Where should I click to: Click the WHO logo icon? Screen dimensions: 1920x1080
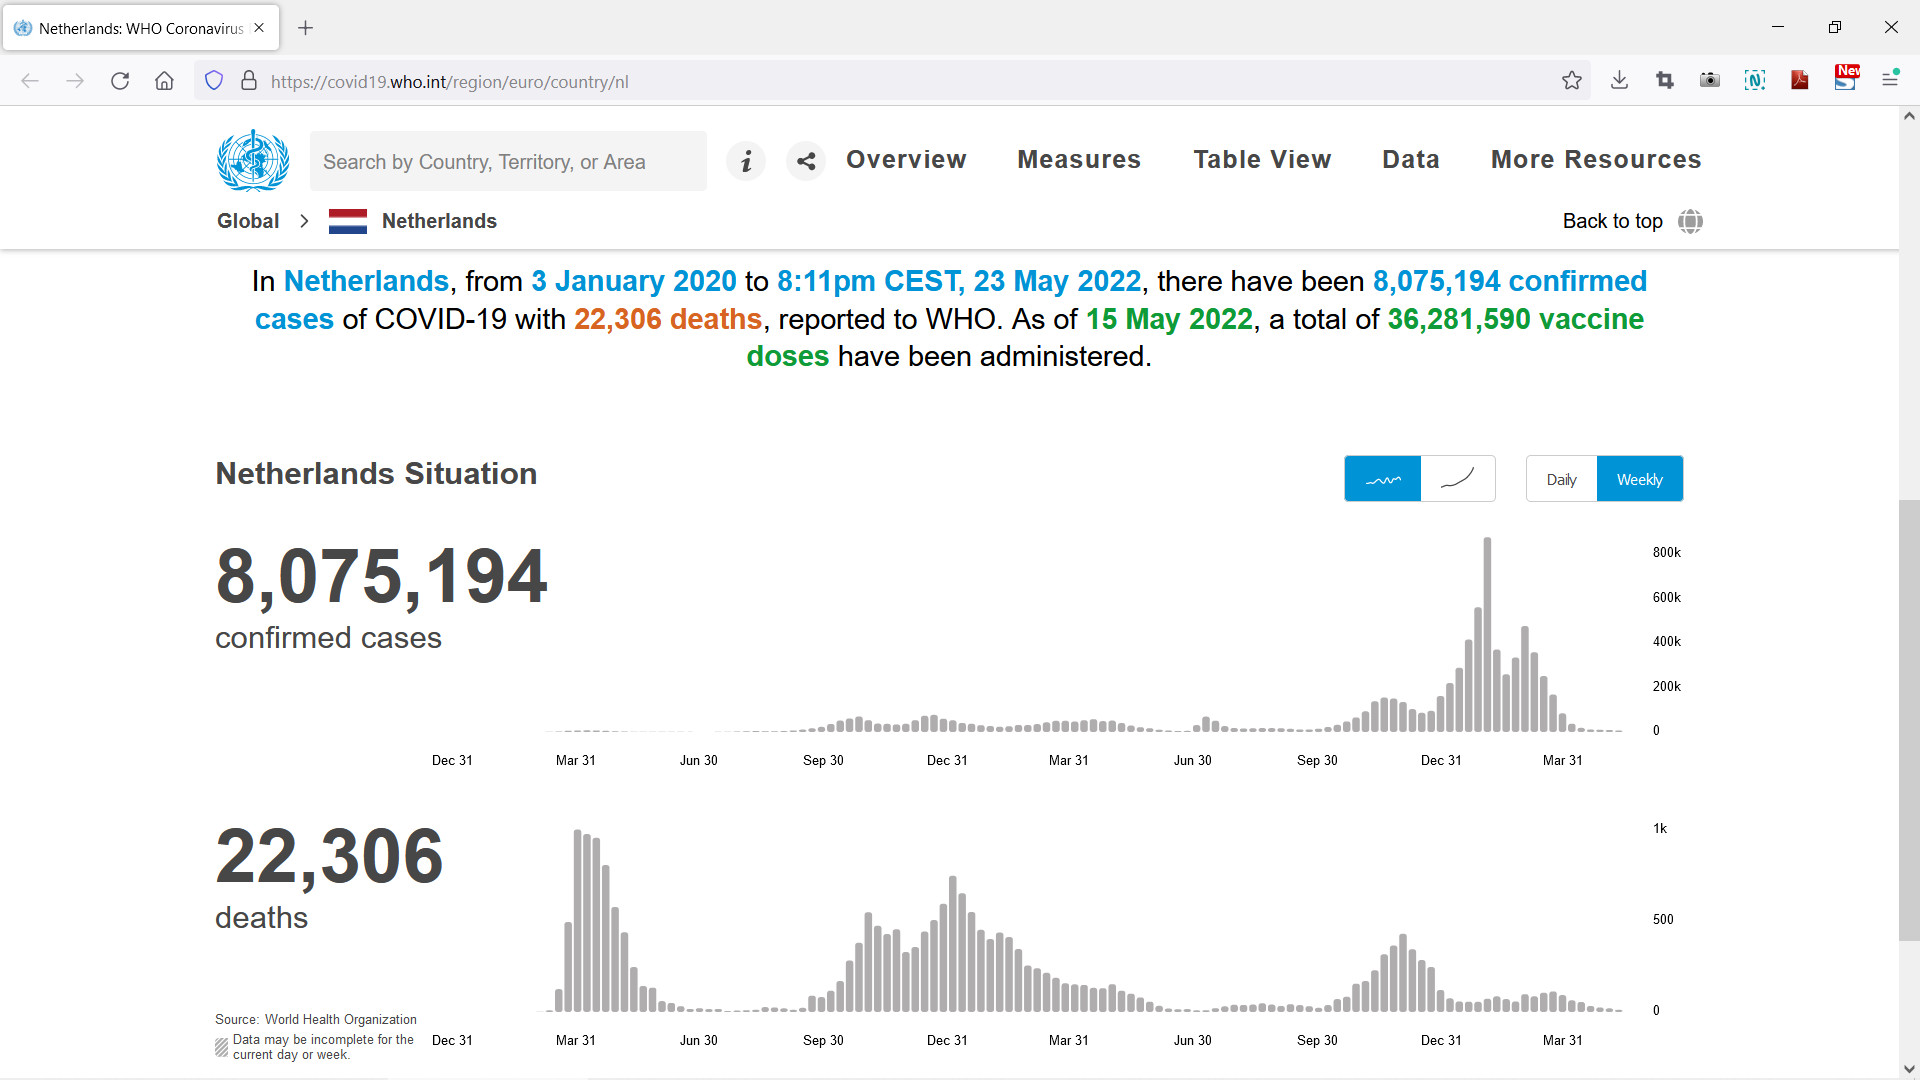pos(253,161)
